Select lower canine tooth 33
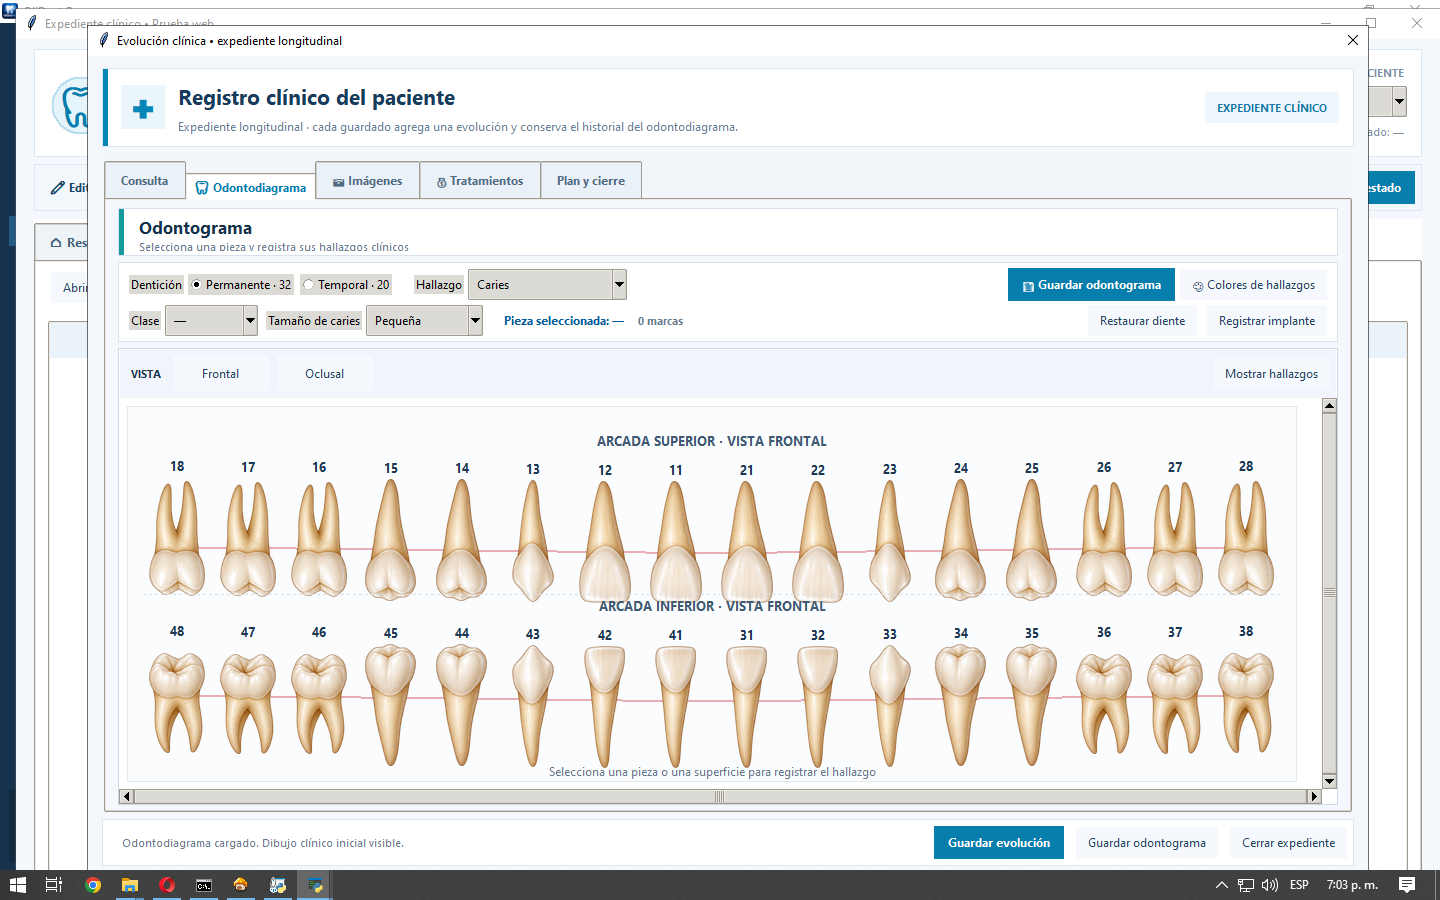This screenshot has height=900, width=1440. (890, 706)
